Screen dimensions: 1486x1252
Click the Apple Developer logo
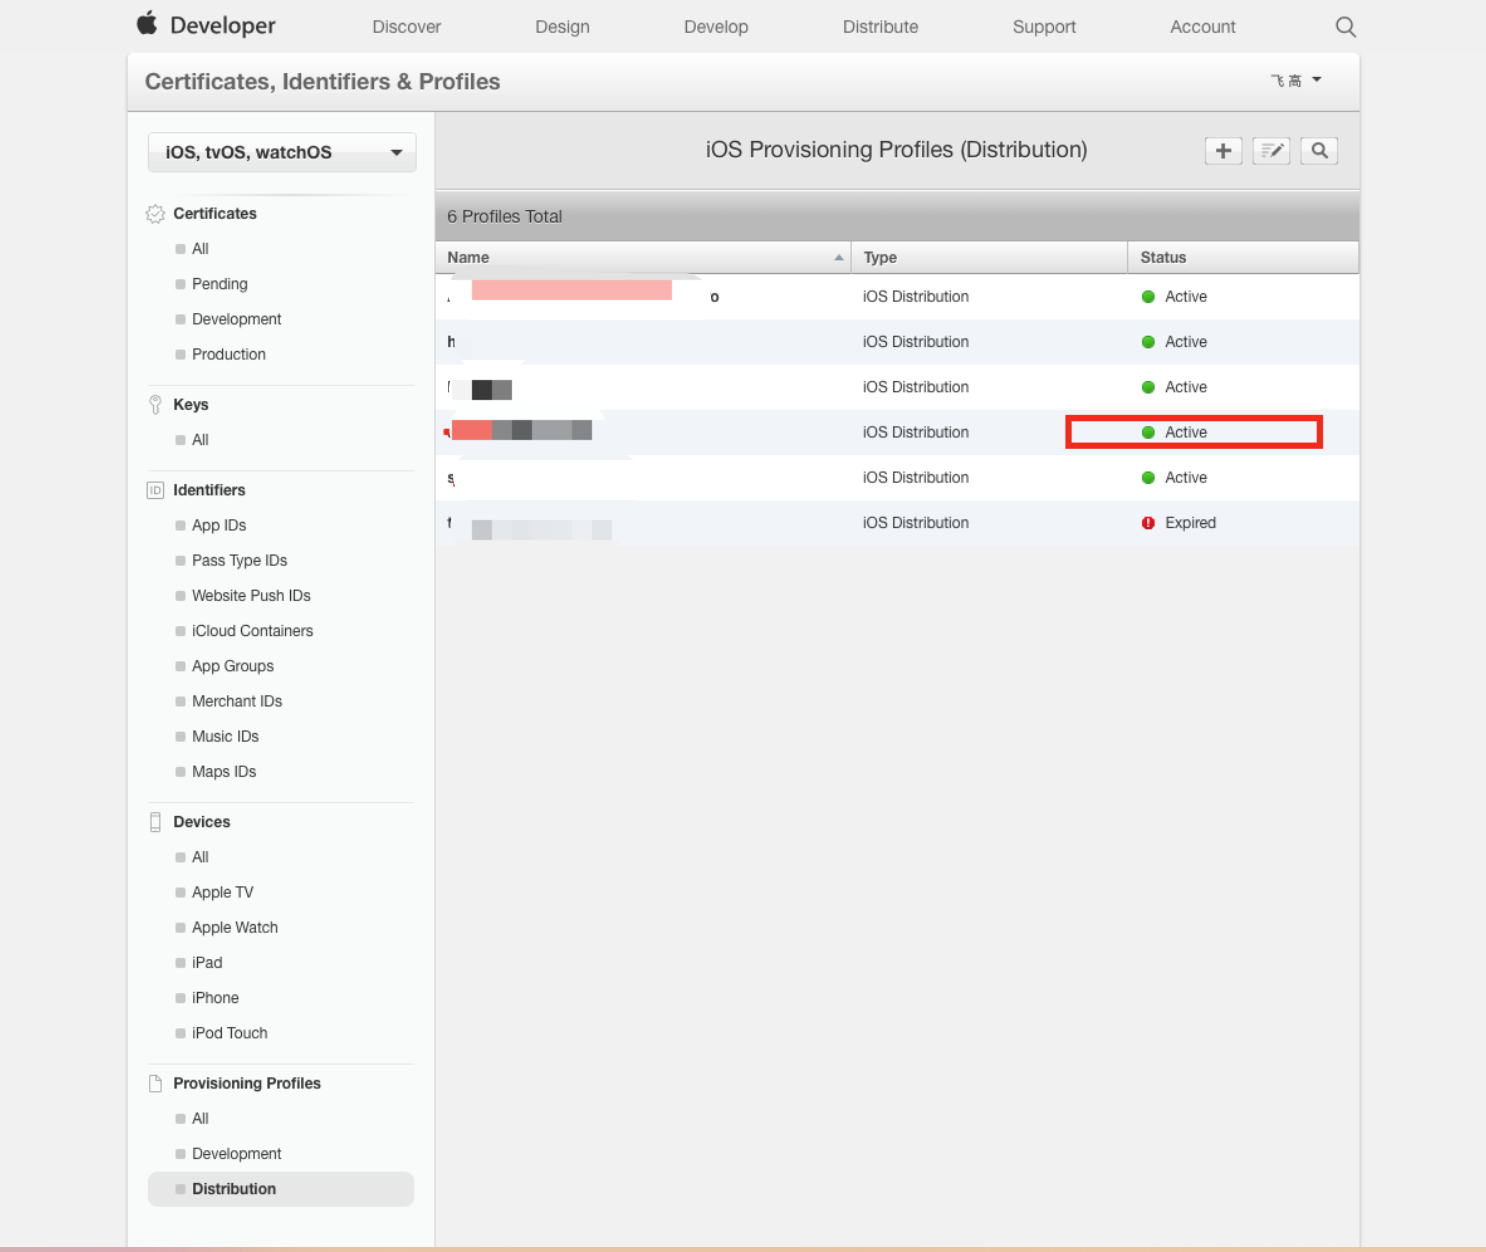[206, 25]
